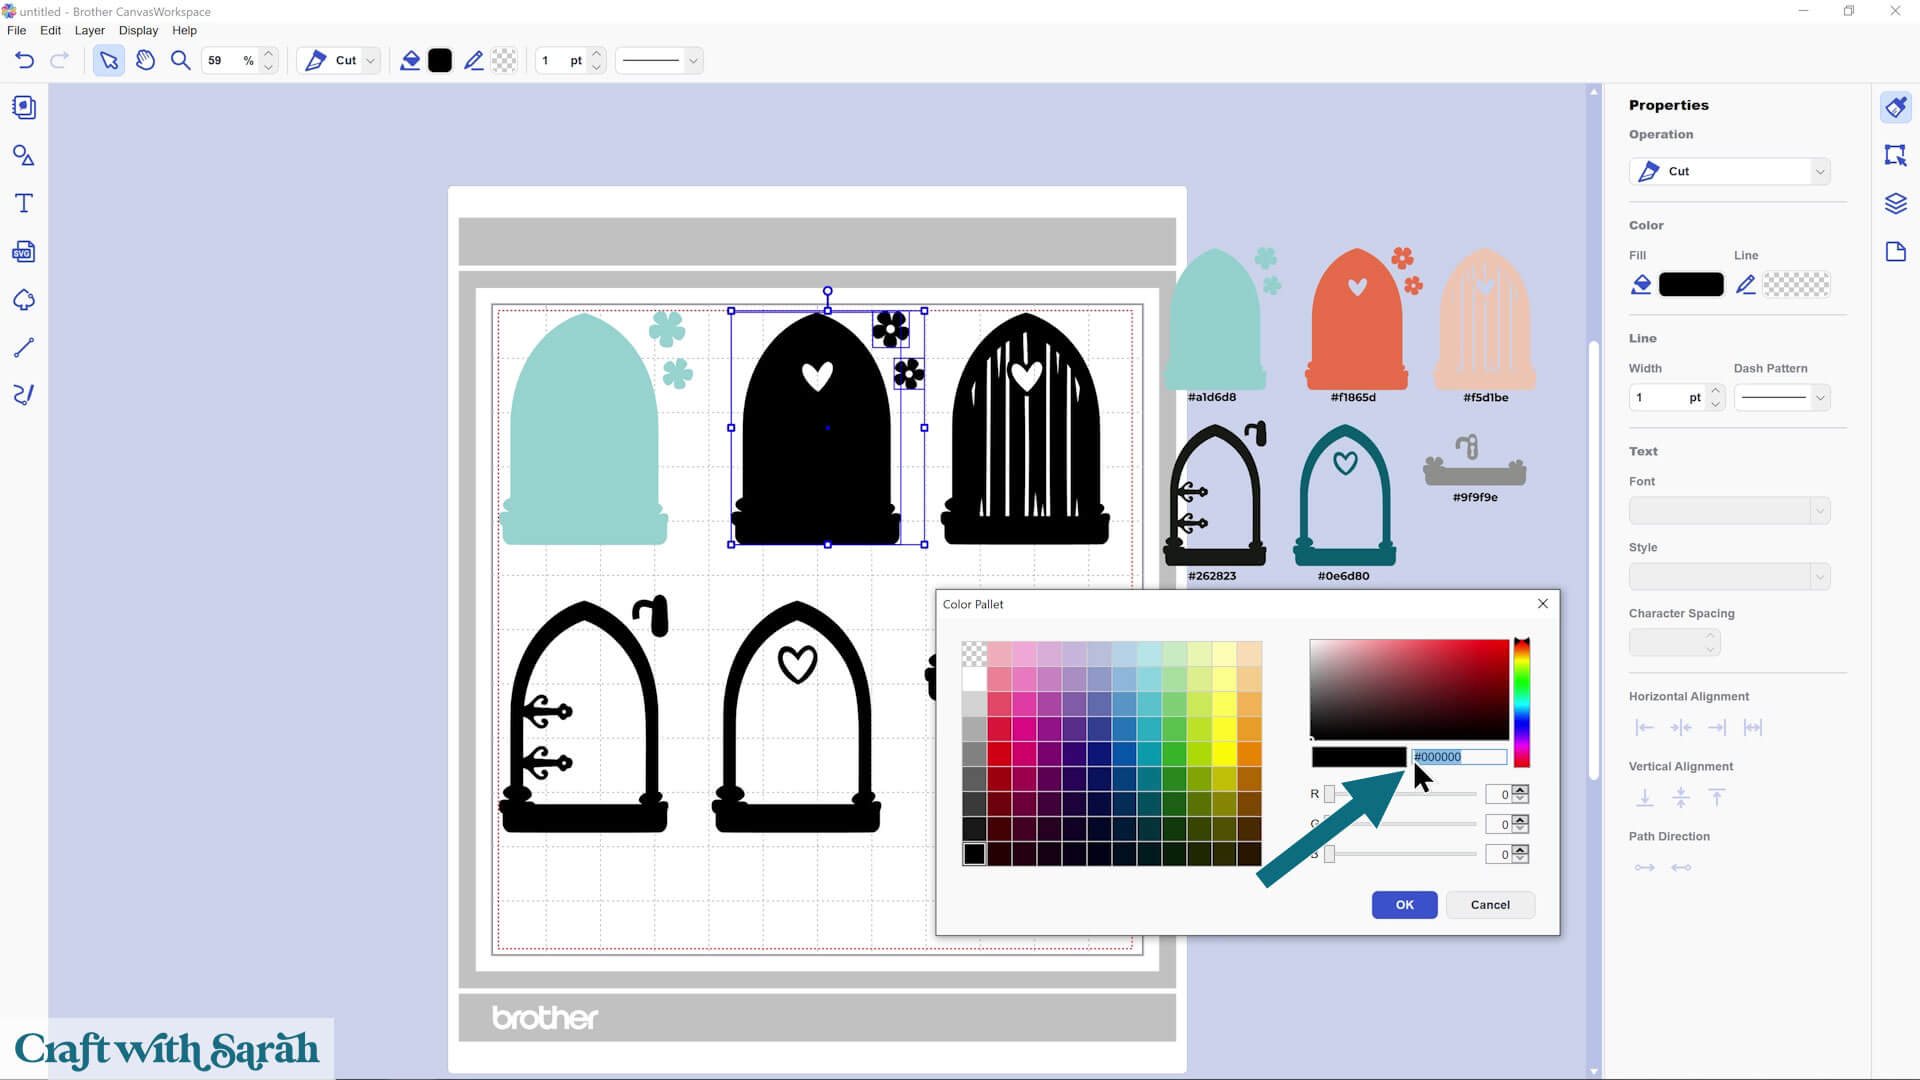Click the Shapes tool icon
This screenshot has width=1920, height=1080.
tap(24, 156)
